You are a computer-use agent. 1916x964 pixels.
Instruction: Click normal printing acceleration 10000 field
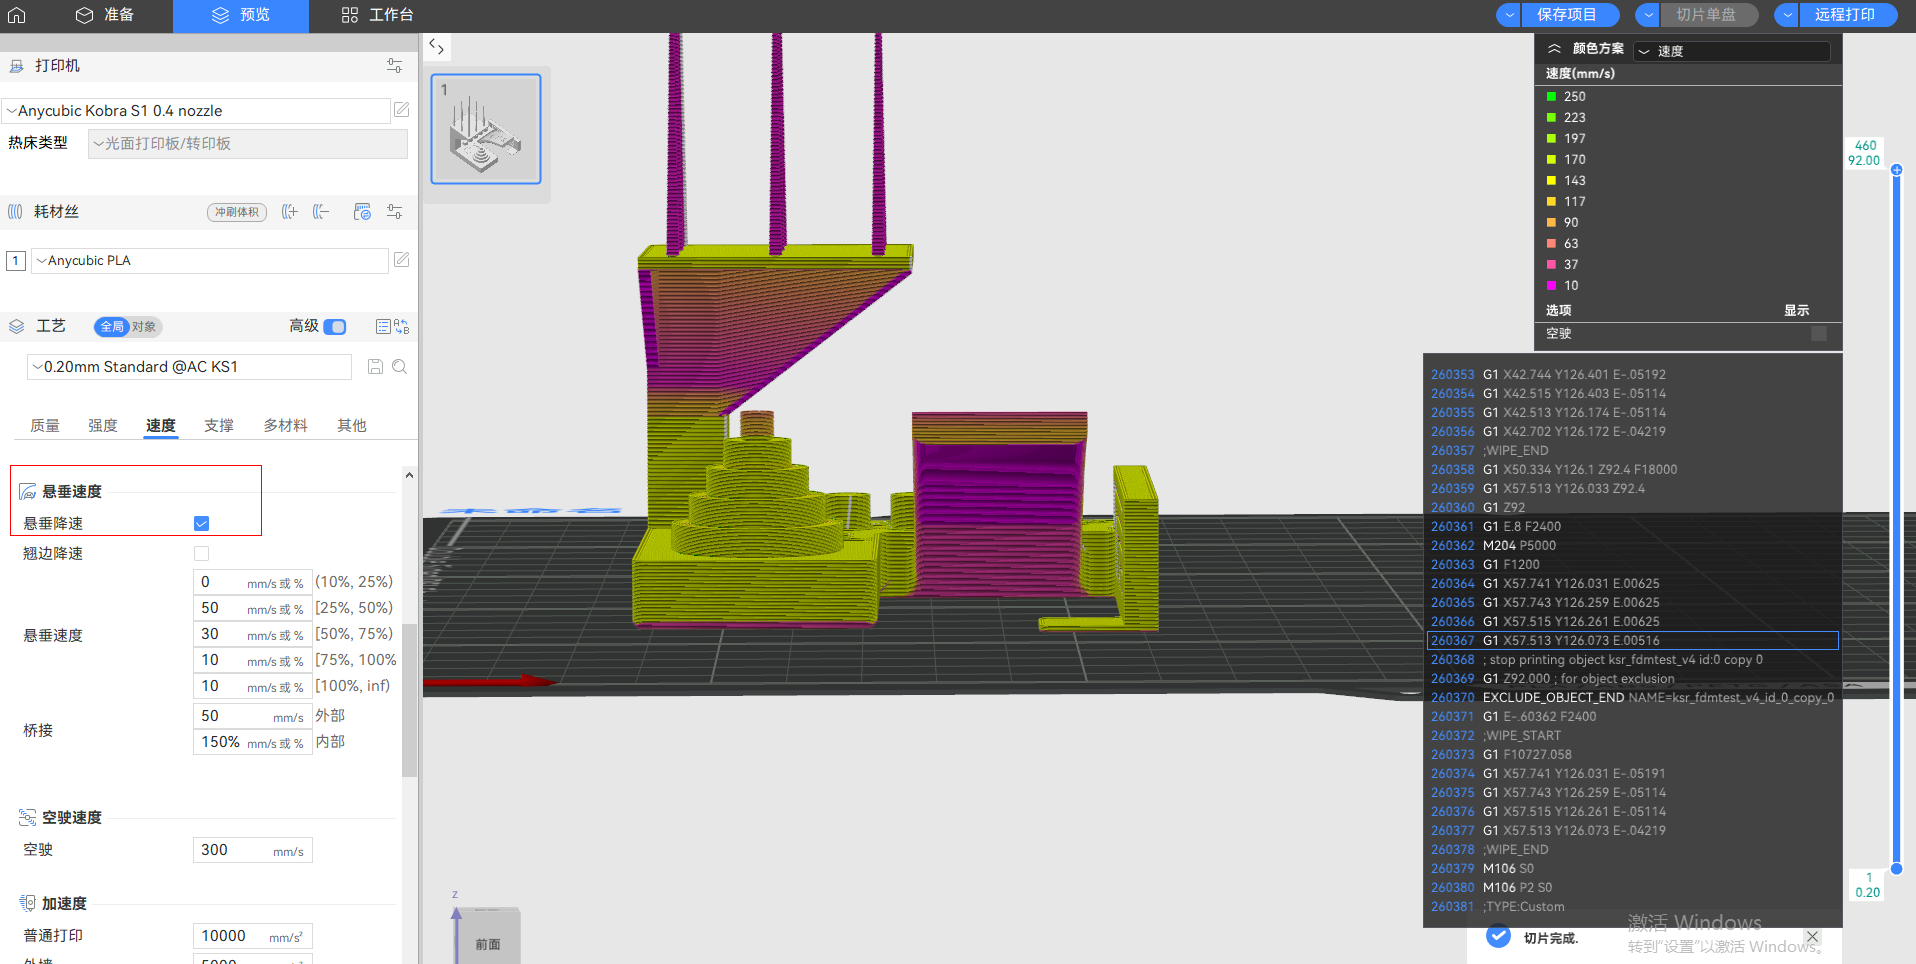pyautogui.click(x=253, y=936)
